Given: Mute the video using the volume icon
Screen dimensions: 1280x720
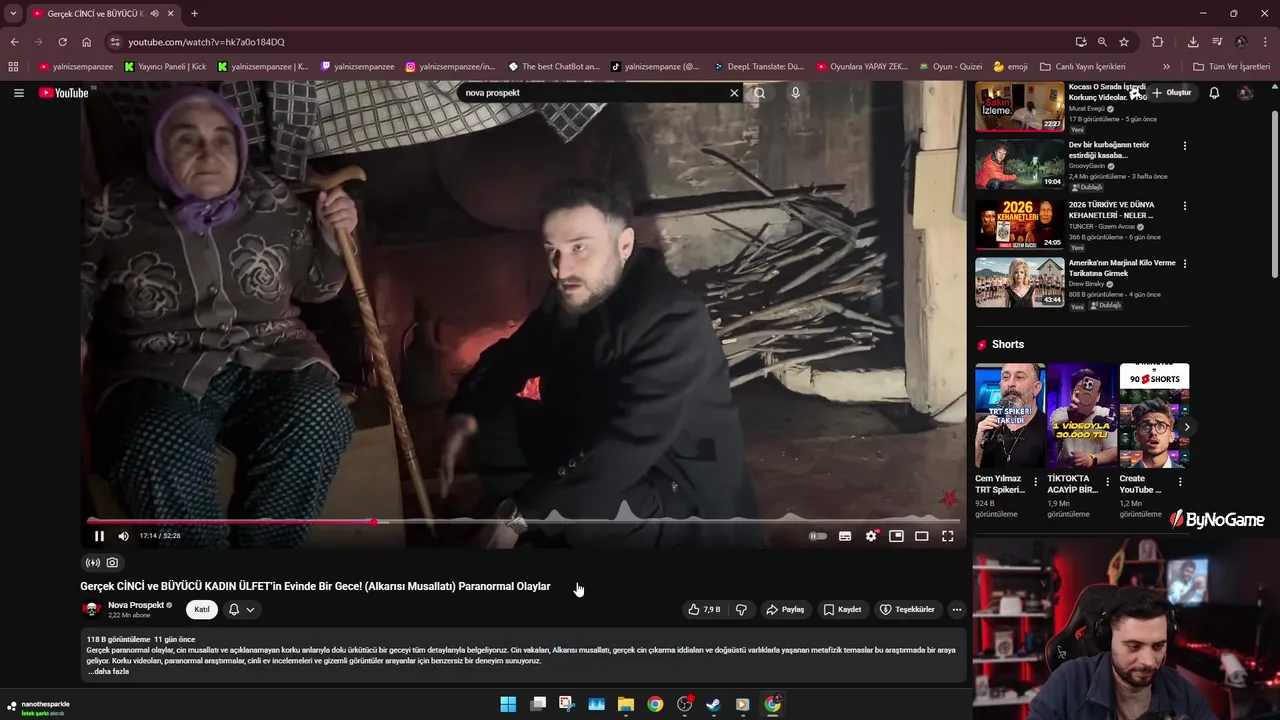Looking at the screenshot, I should (x=124, y=536).
